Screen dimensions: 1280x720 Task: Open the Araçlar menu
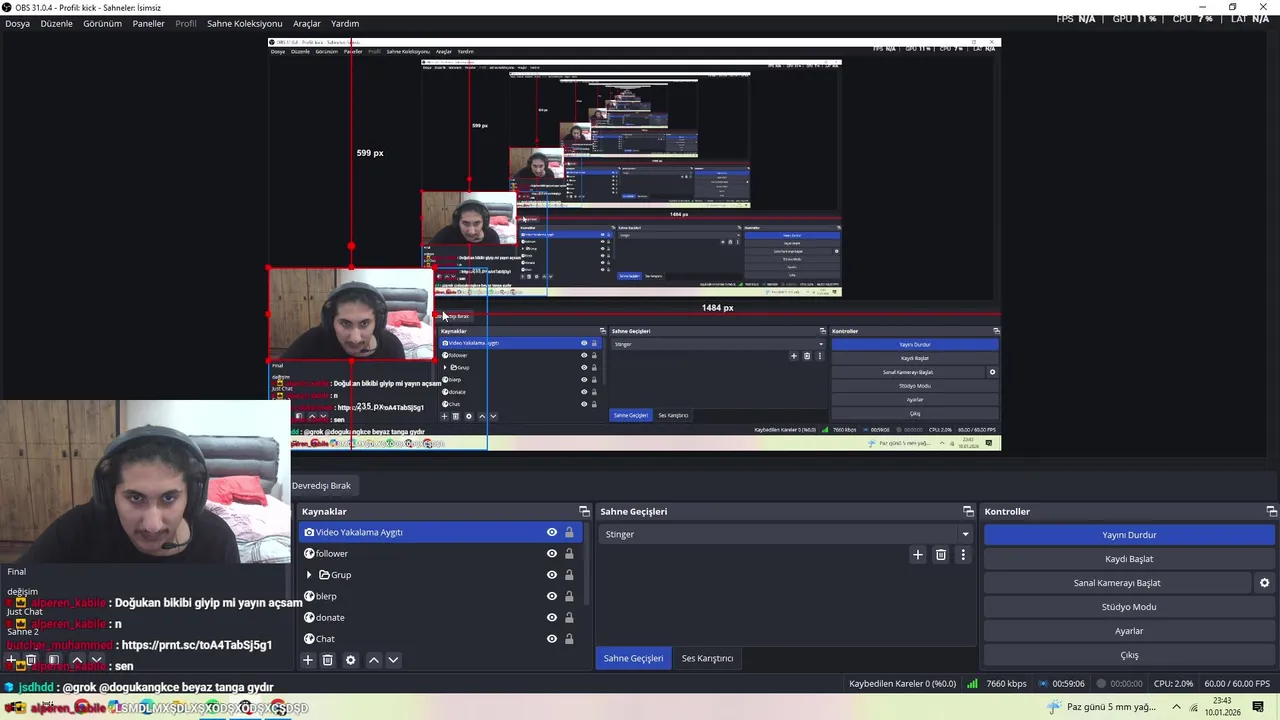(x=306, y=23)
